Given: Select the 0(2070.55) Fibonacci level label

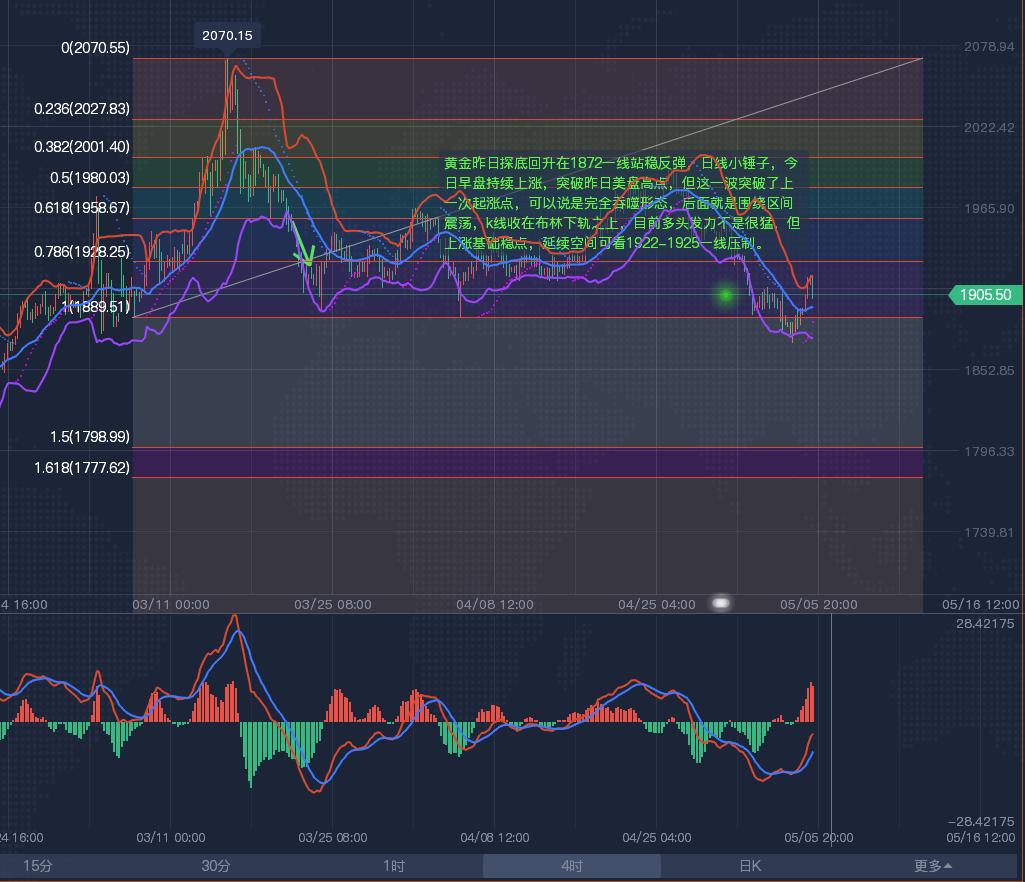Looking at the screenshot, I should (x=95, y=47).
